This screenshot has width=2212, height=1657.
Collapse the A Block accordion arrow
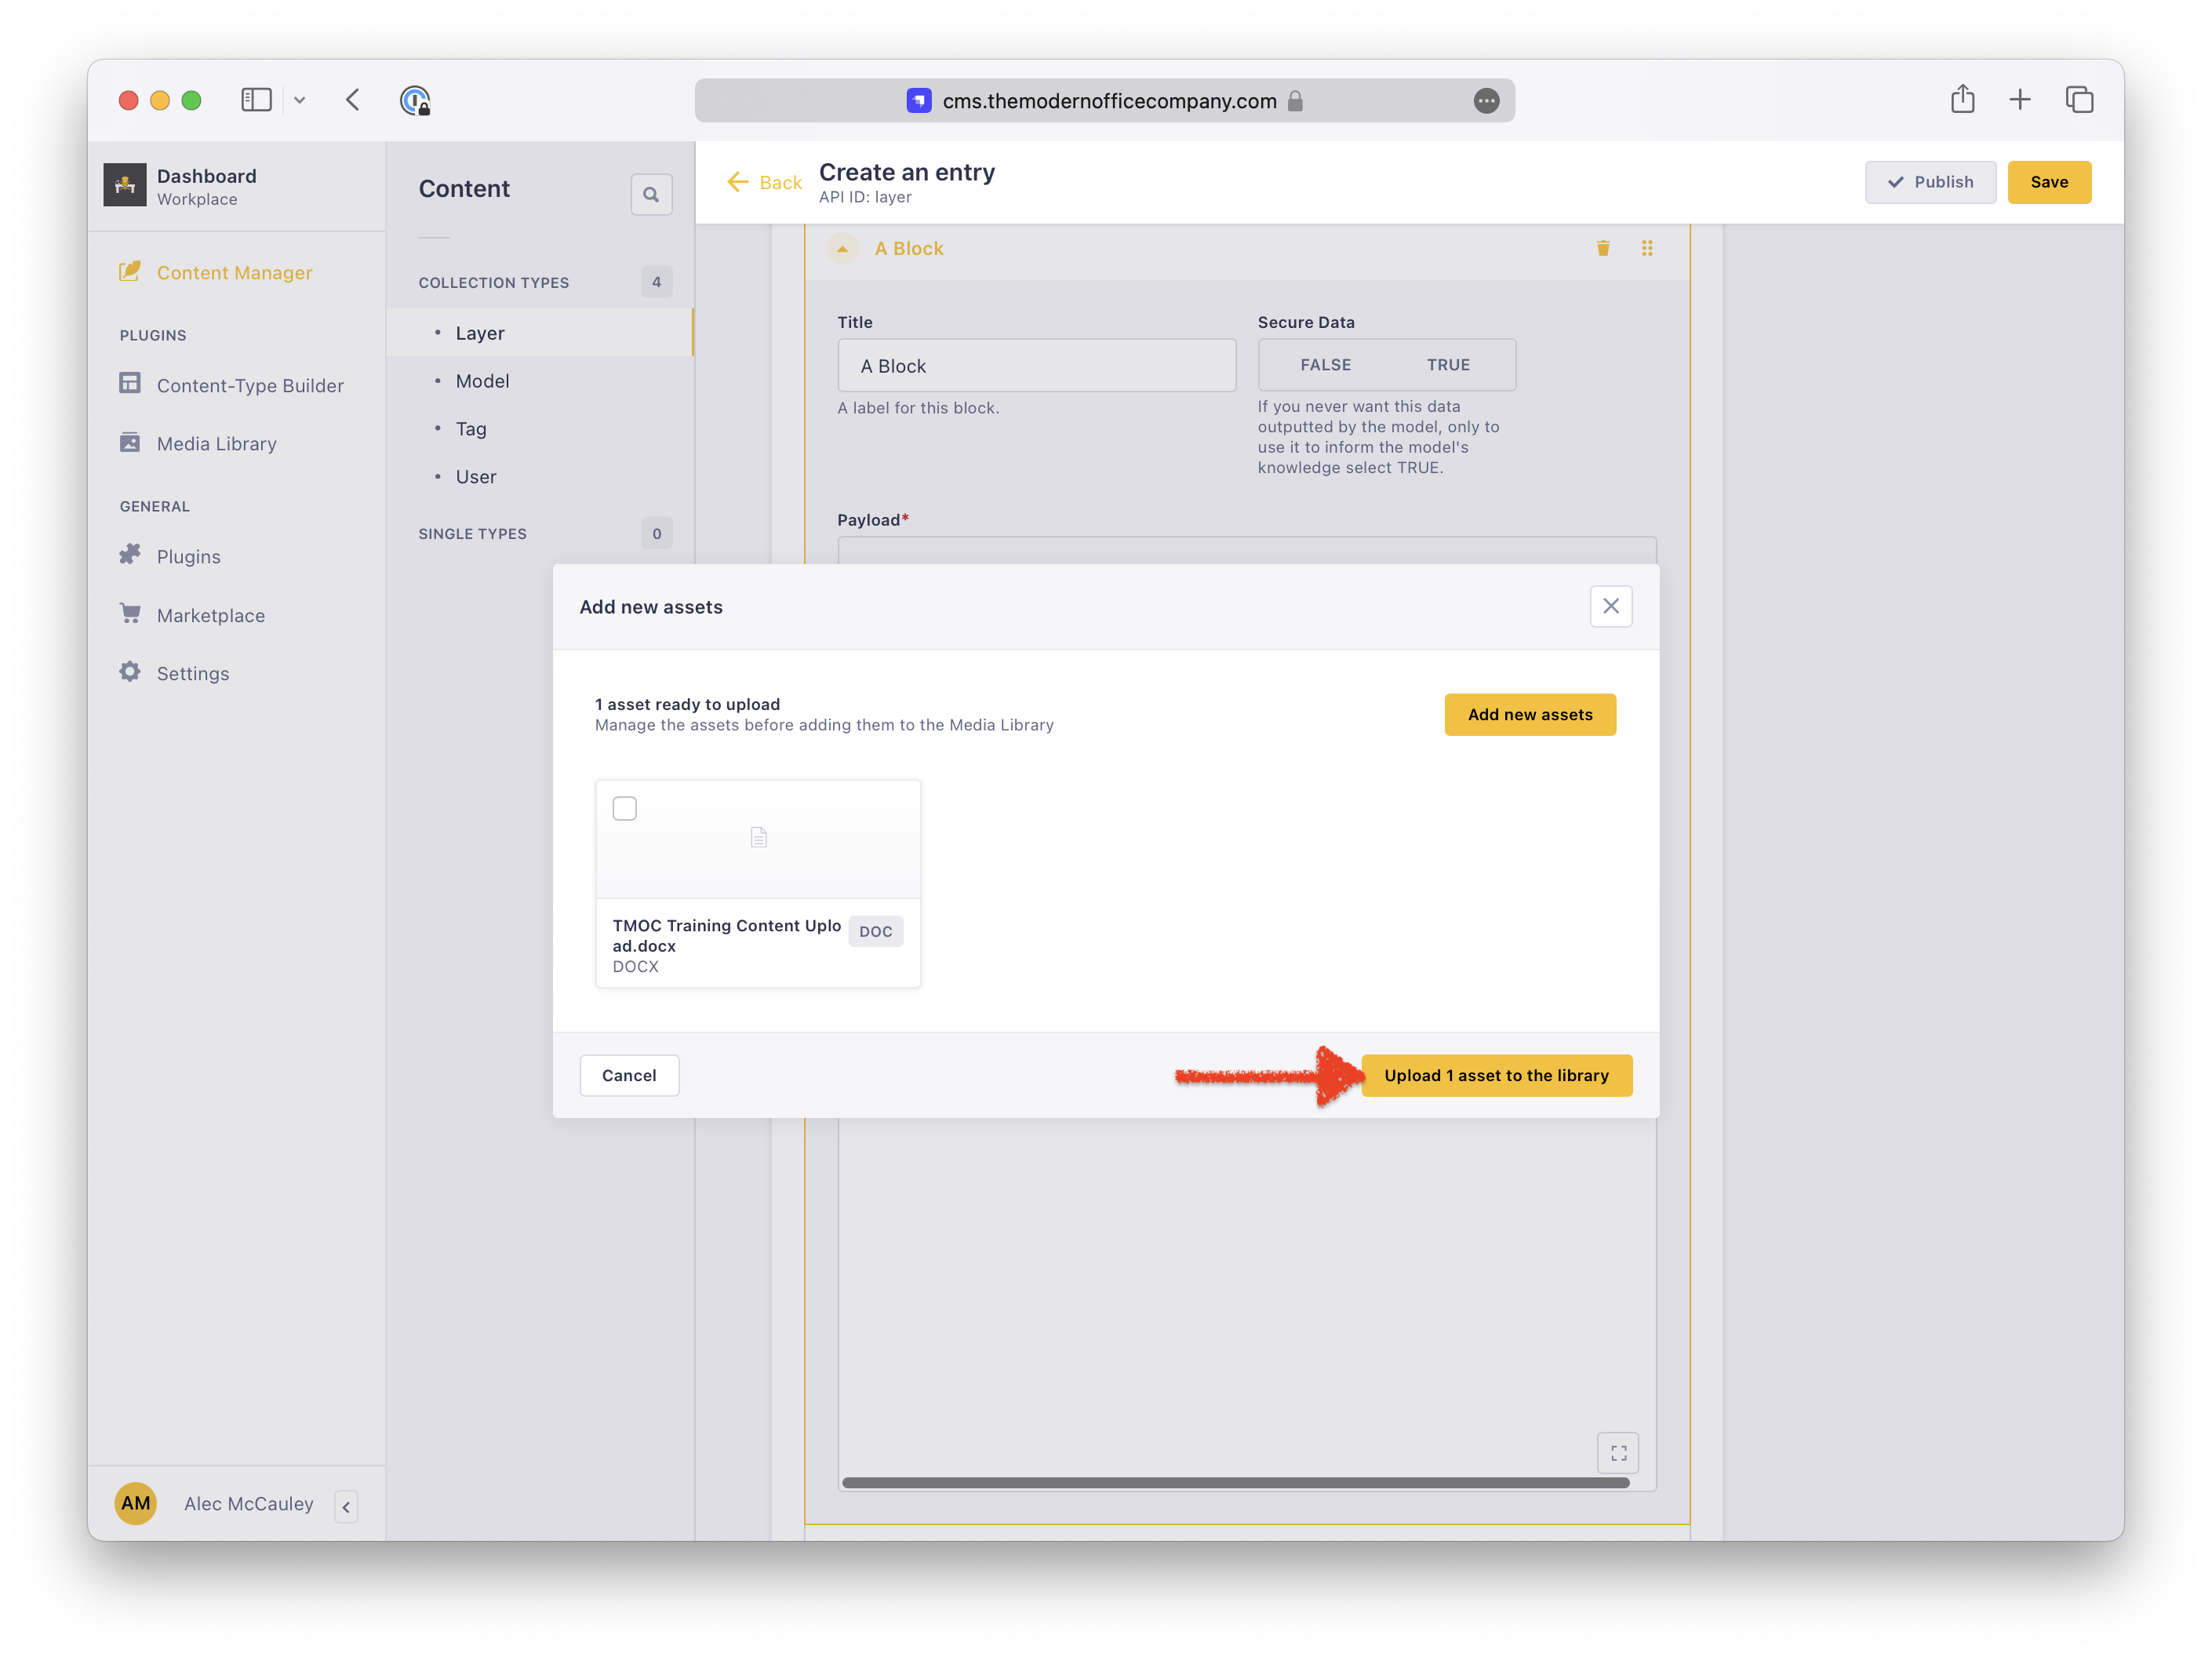pos(842,248)
